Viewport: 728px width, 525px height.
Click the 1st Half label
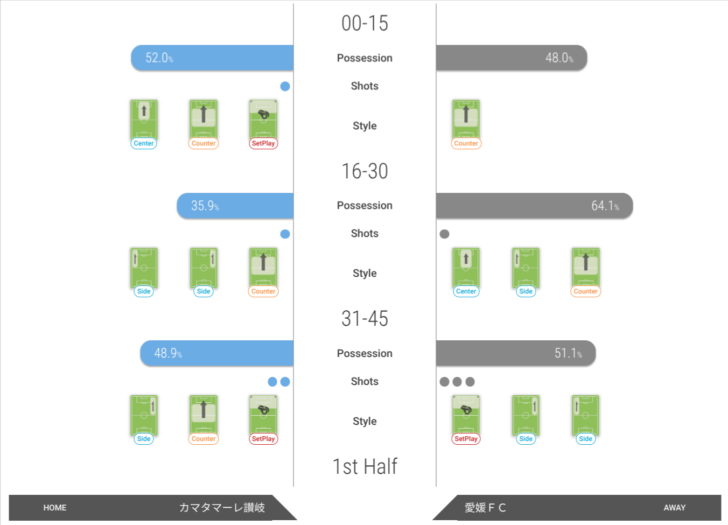[x=364, y=466]
